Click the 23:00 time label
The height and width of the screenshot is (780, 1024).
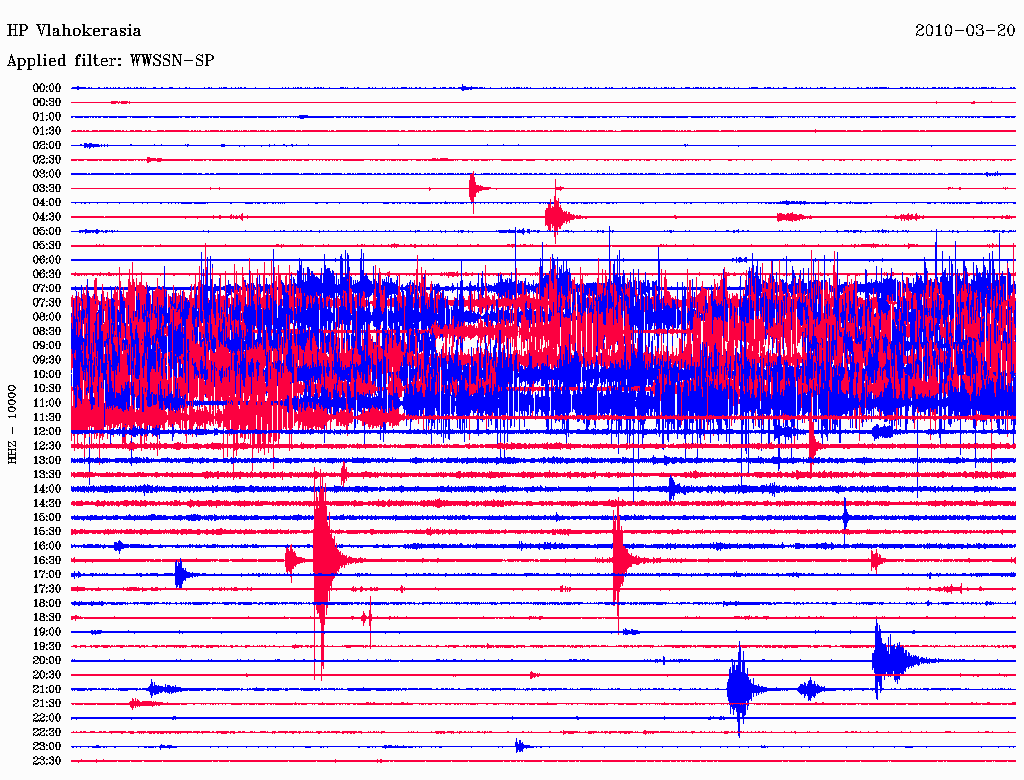coord(47,747)
